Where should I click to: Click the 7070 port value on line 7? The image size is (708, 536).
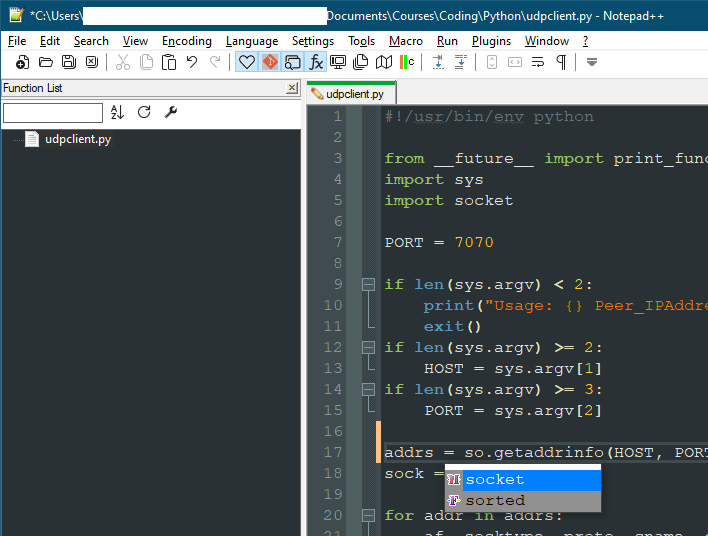(474, 242)
